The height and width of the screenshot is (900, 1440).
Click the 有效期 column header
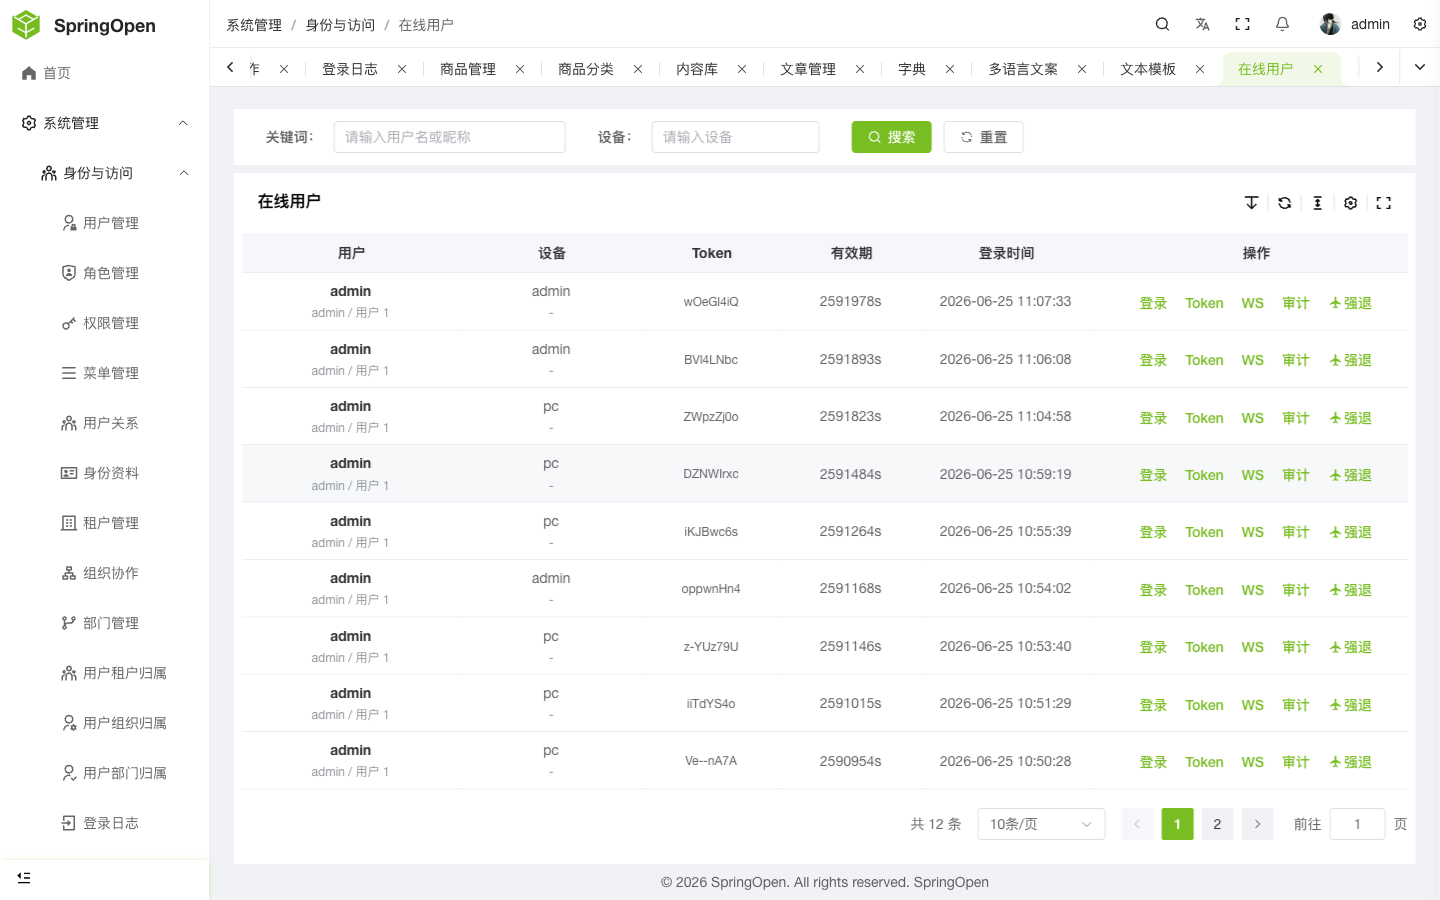click(x=851, y=253)
